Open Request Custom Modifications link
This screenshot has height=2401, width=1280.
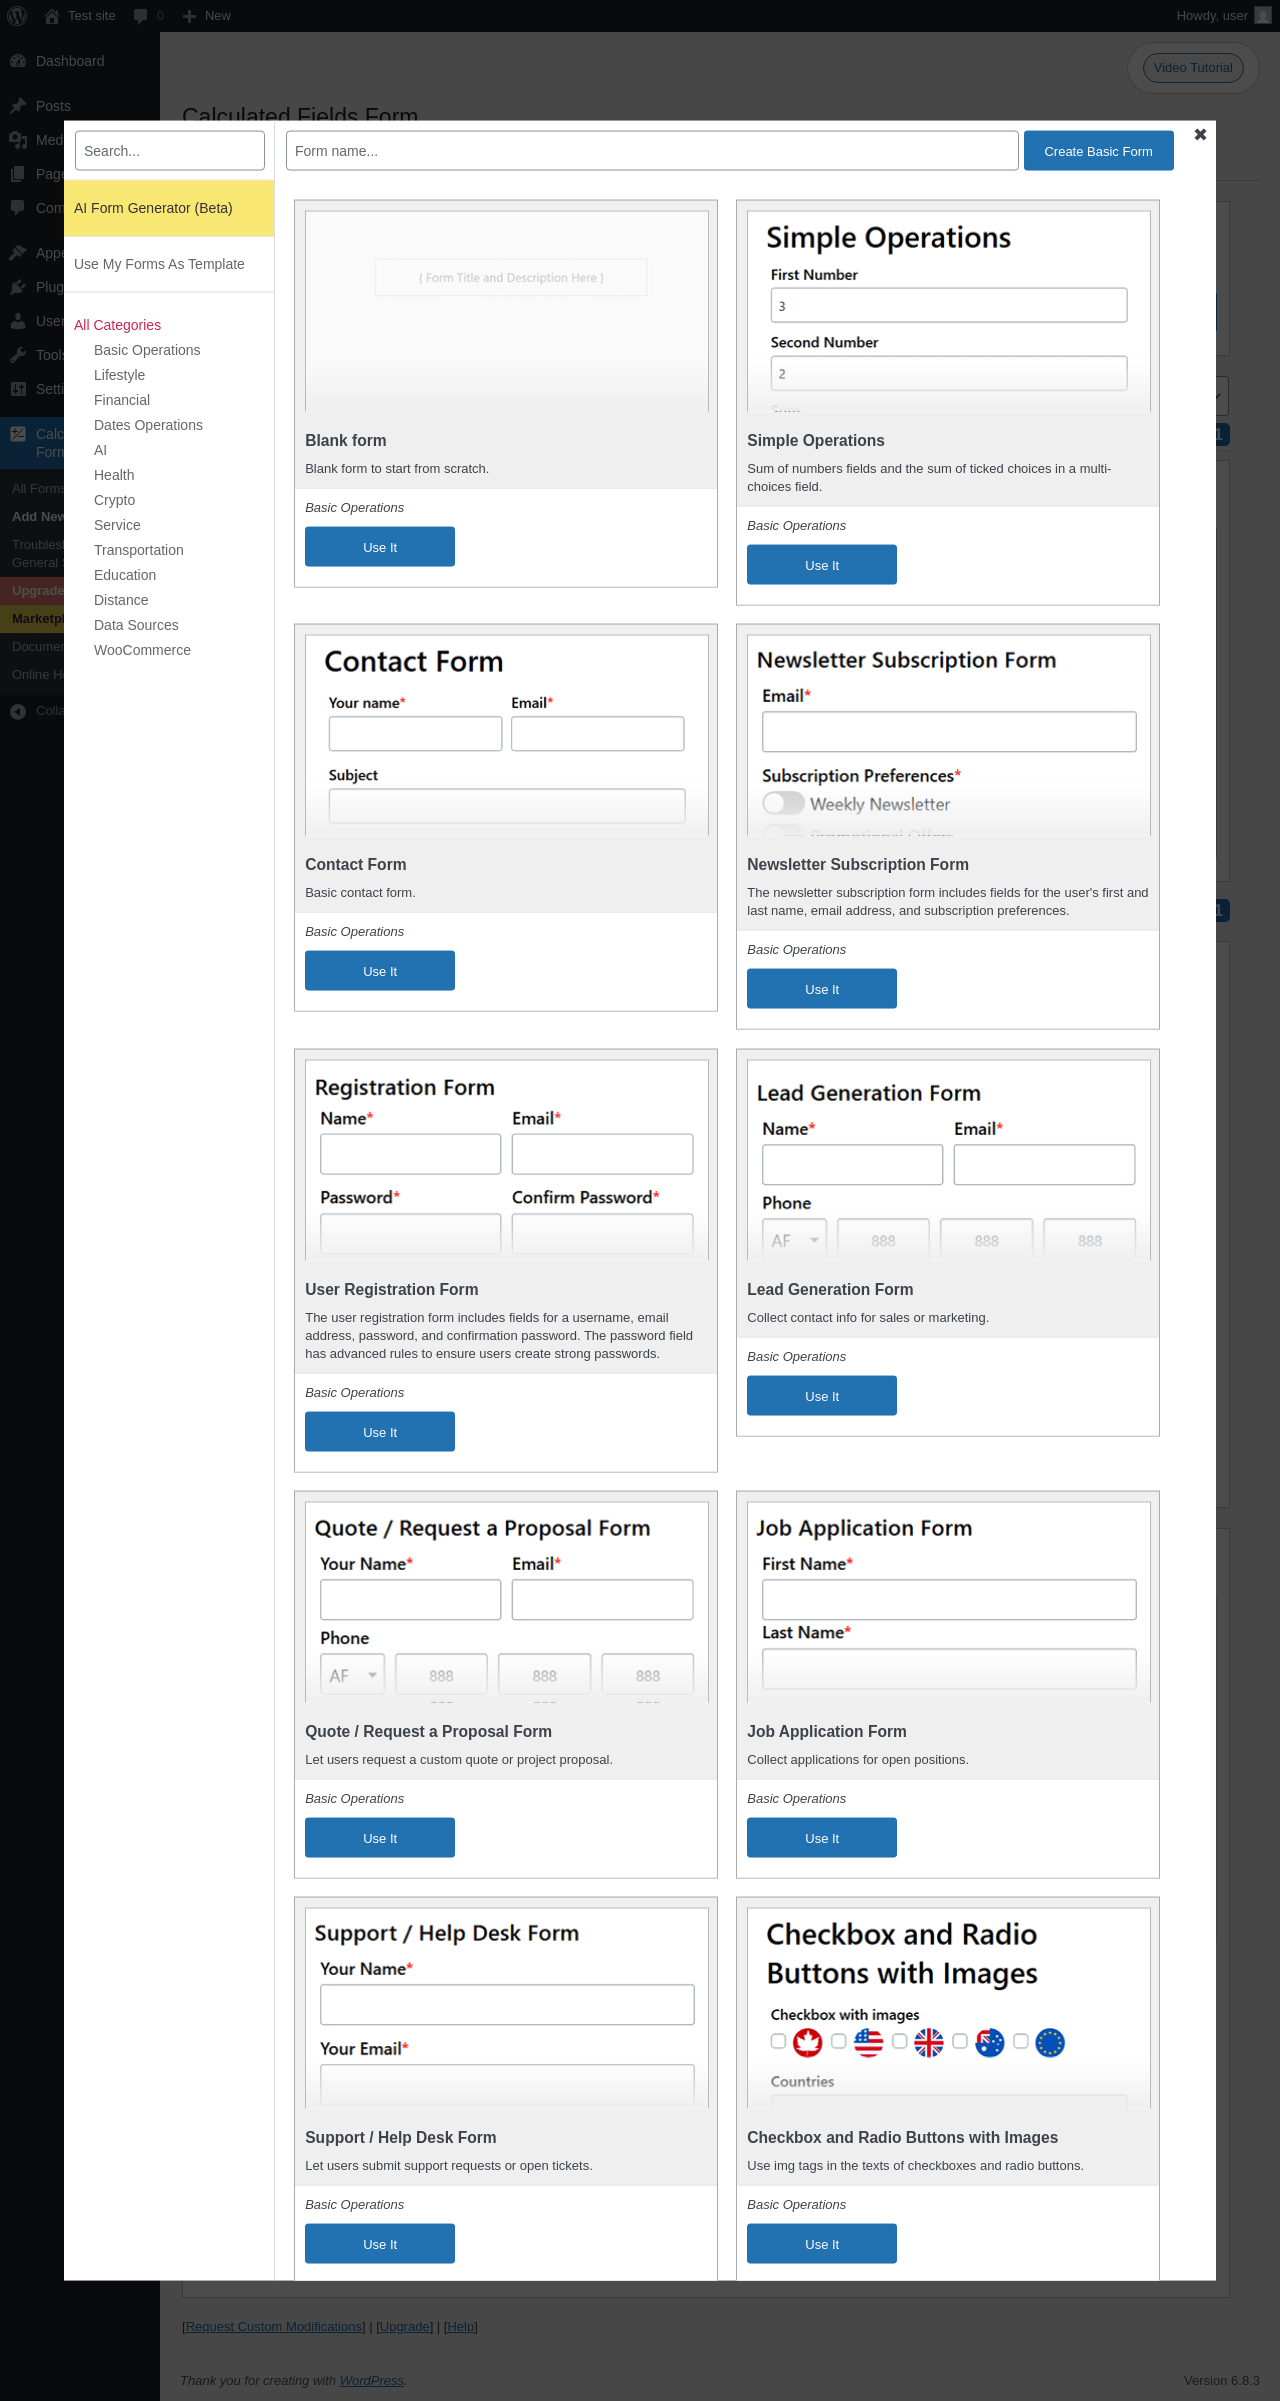click(275, 2327)
